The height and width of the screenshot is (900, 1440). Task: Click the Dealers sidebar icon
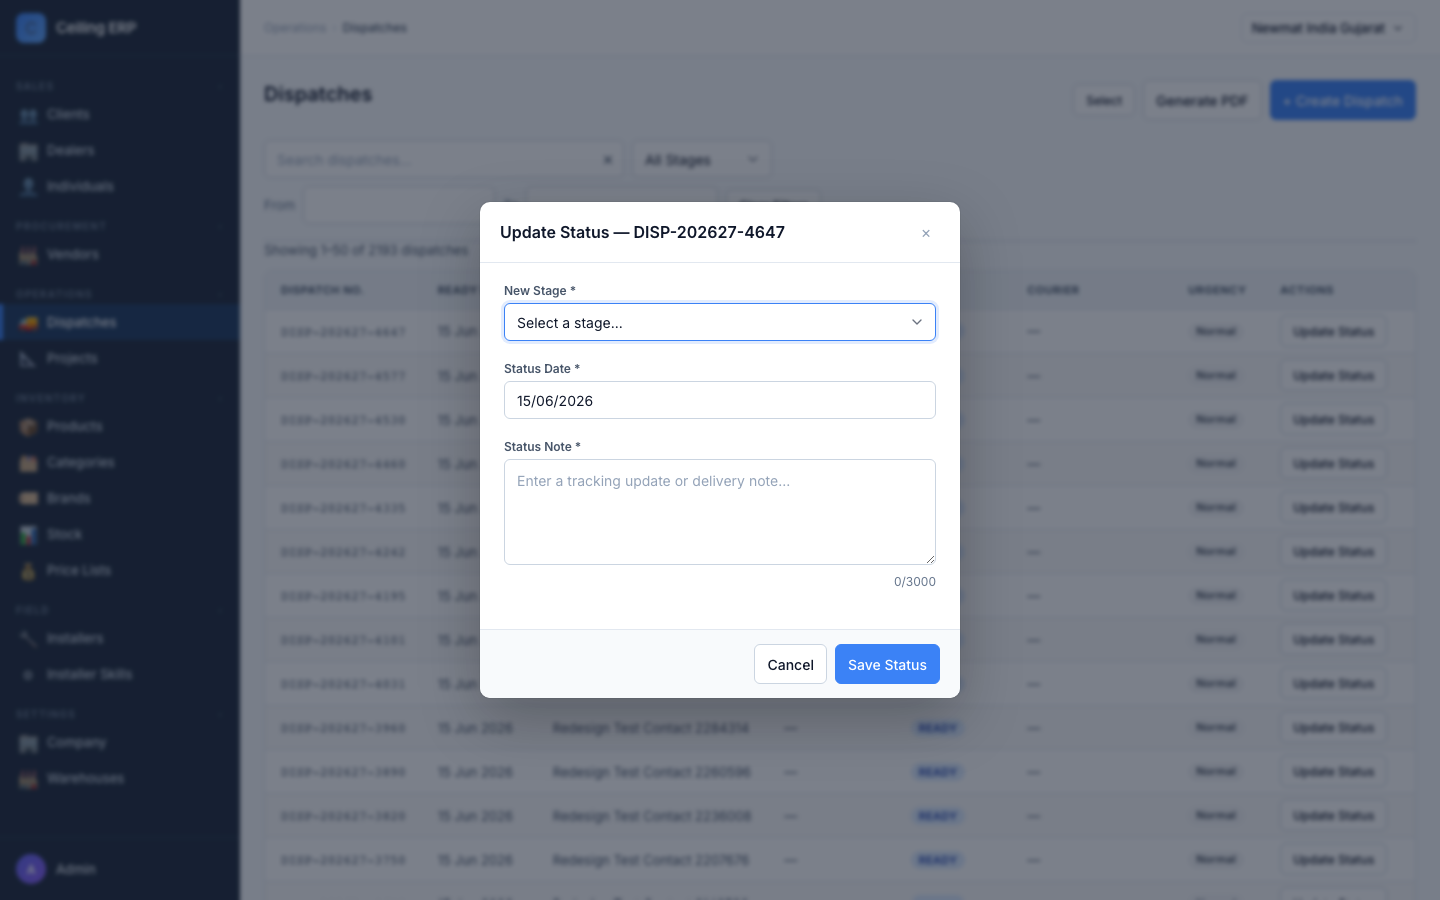point(28,151)
